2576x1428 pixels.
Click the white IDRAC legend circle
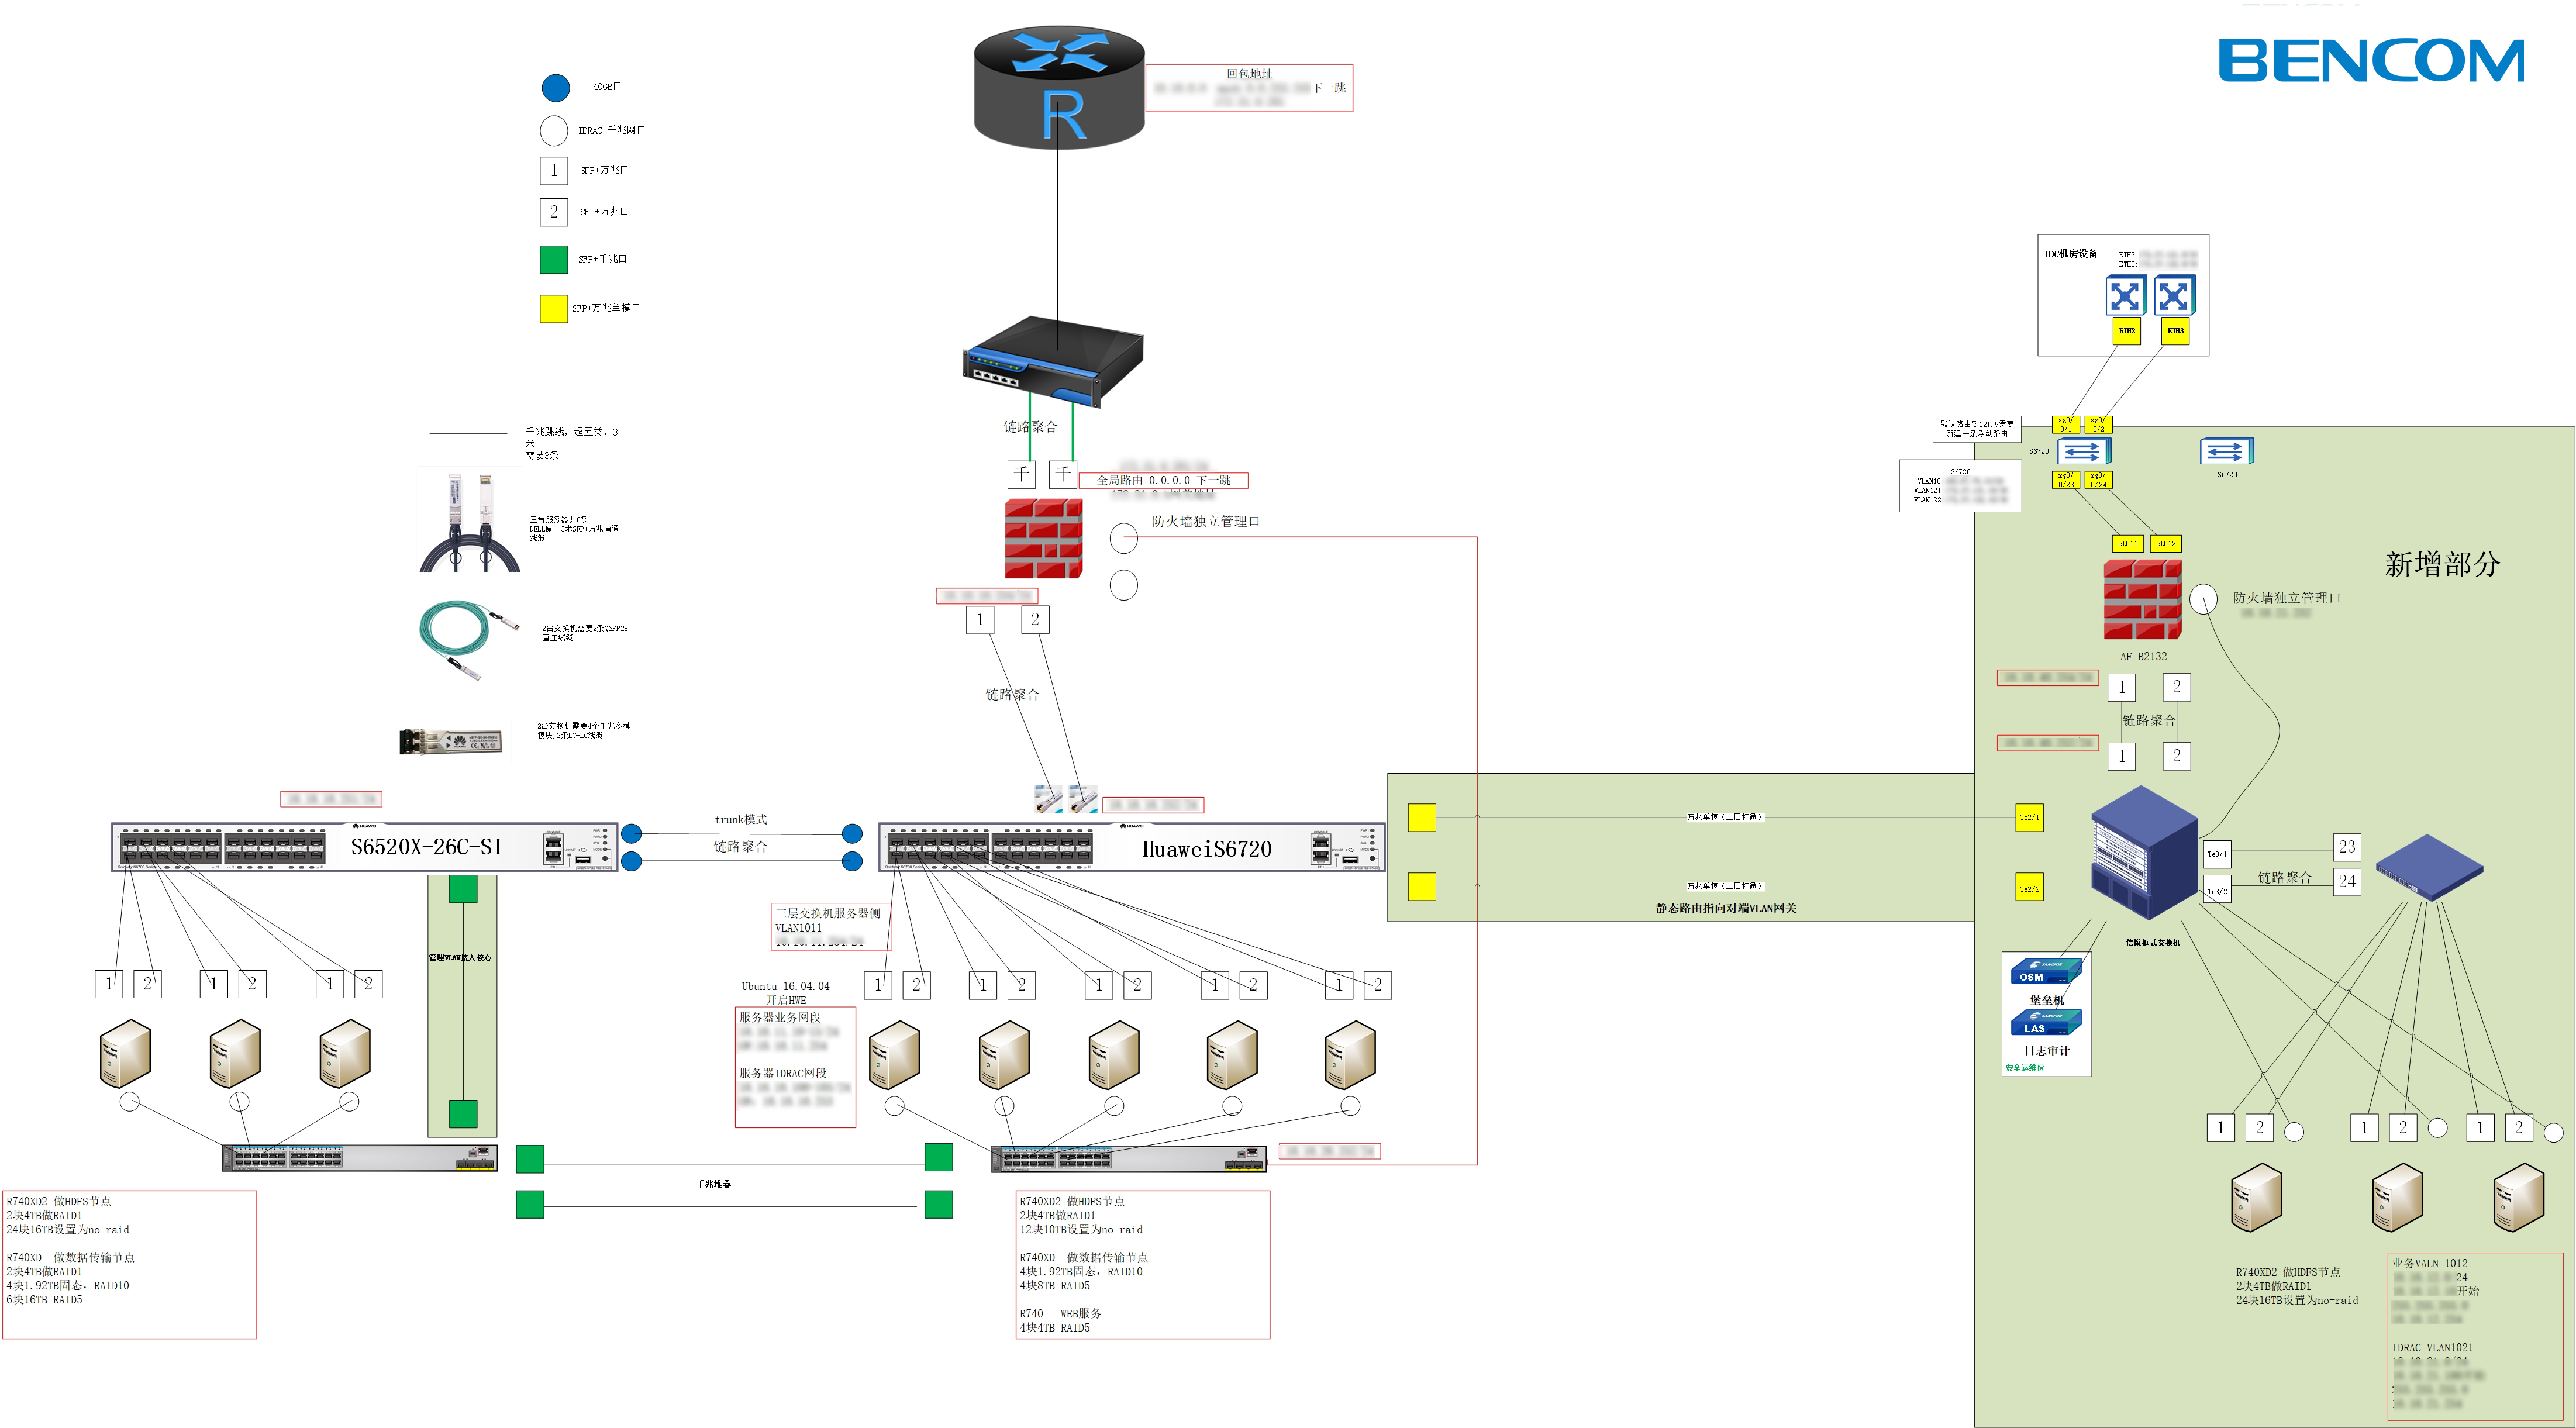pyautogui.click(x=553, y=131)
